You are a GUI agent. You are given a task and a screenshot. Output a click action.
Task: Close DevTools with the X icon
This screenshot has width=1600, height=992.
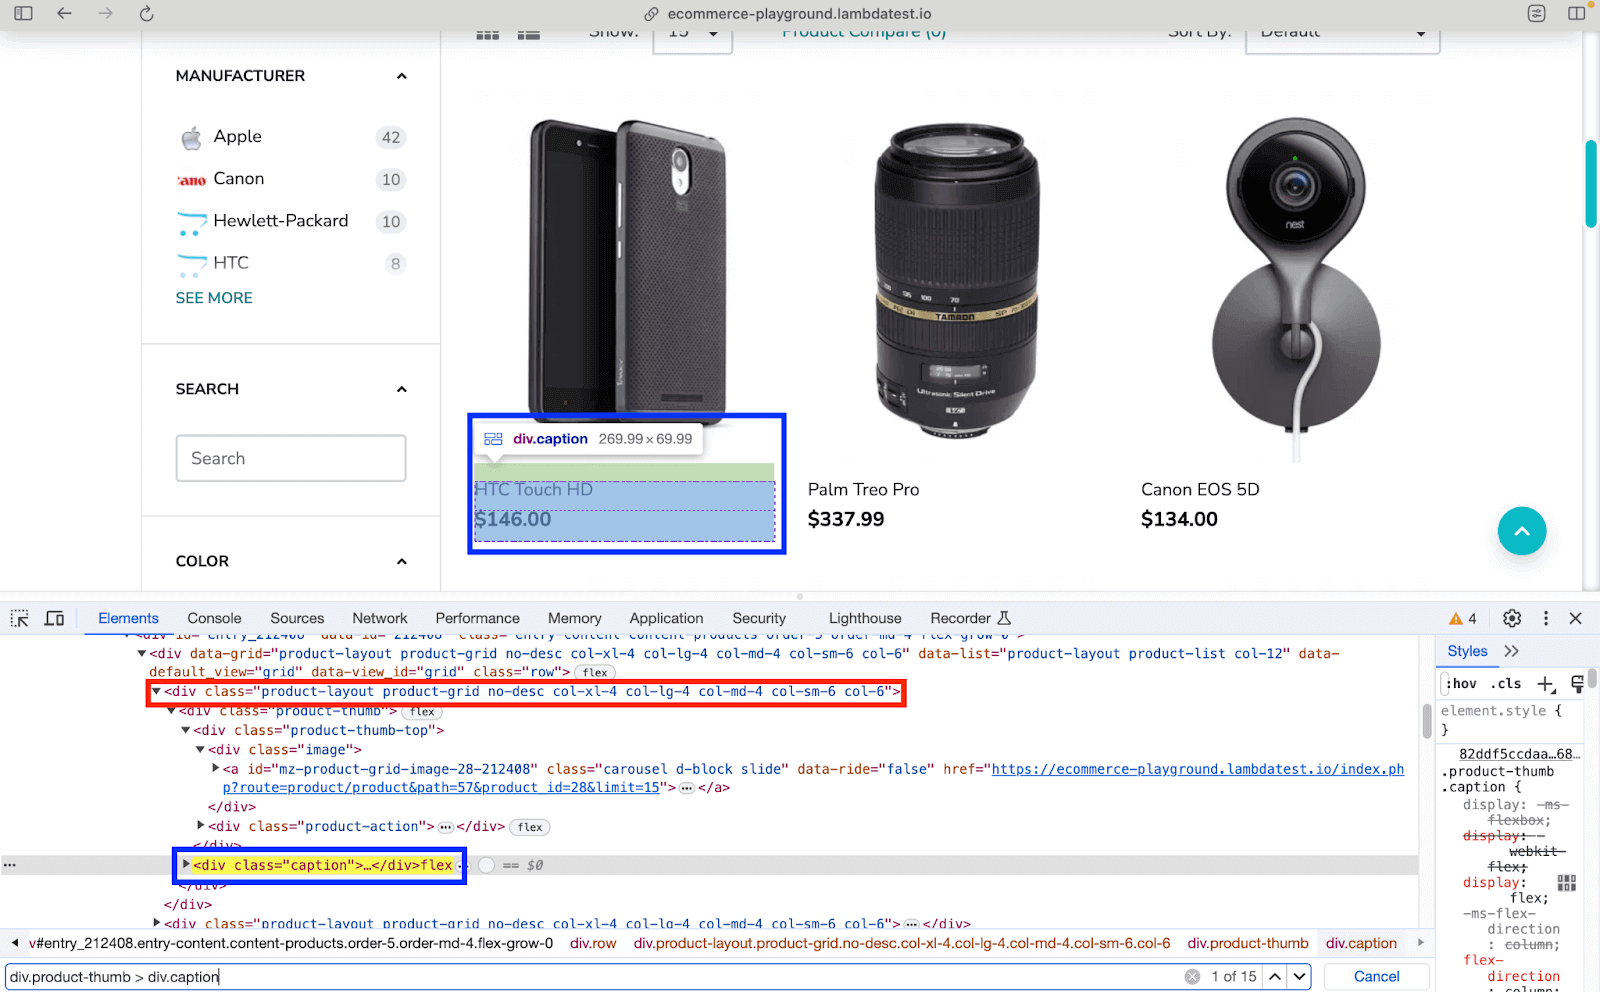pos(1576,618)
